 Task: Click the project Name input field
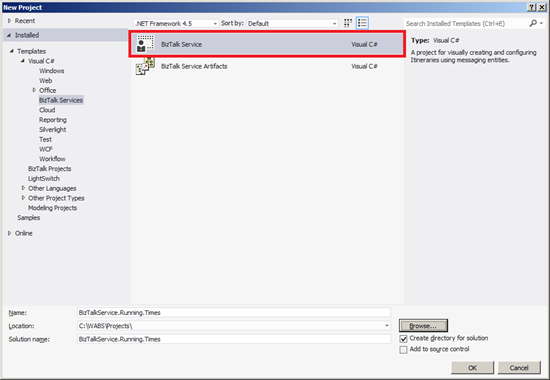coord(234,312)
